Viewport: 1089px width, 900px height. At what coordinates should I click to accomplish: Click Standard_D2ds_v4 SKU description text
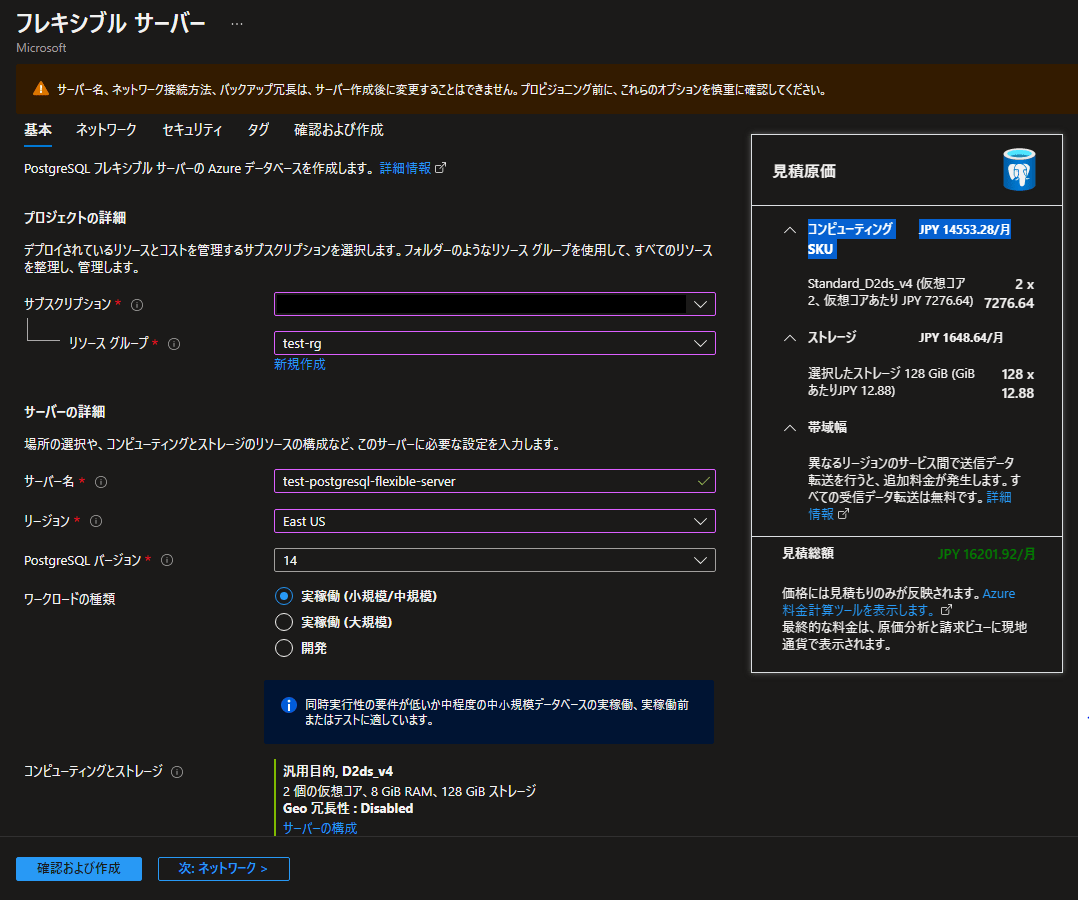pyautogui.click(x=890, y=292)
